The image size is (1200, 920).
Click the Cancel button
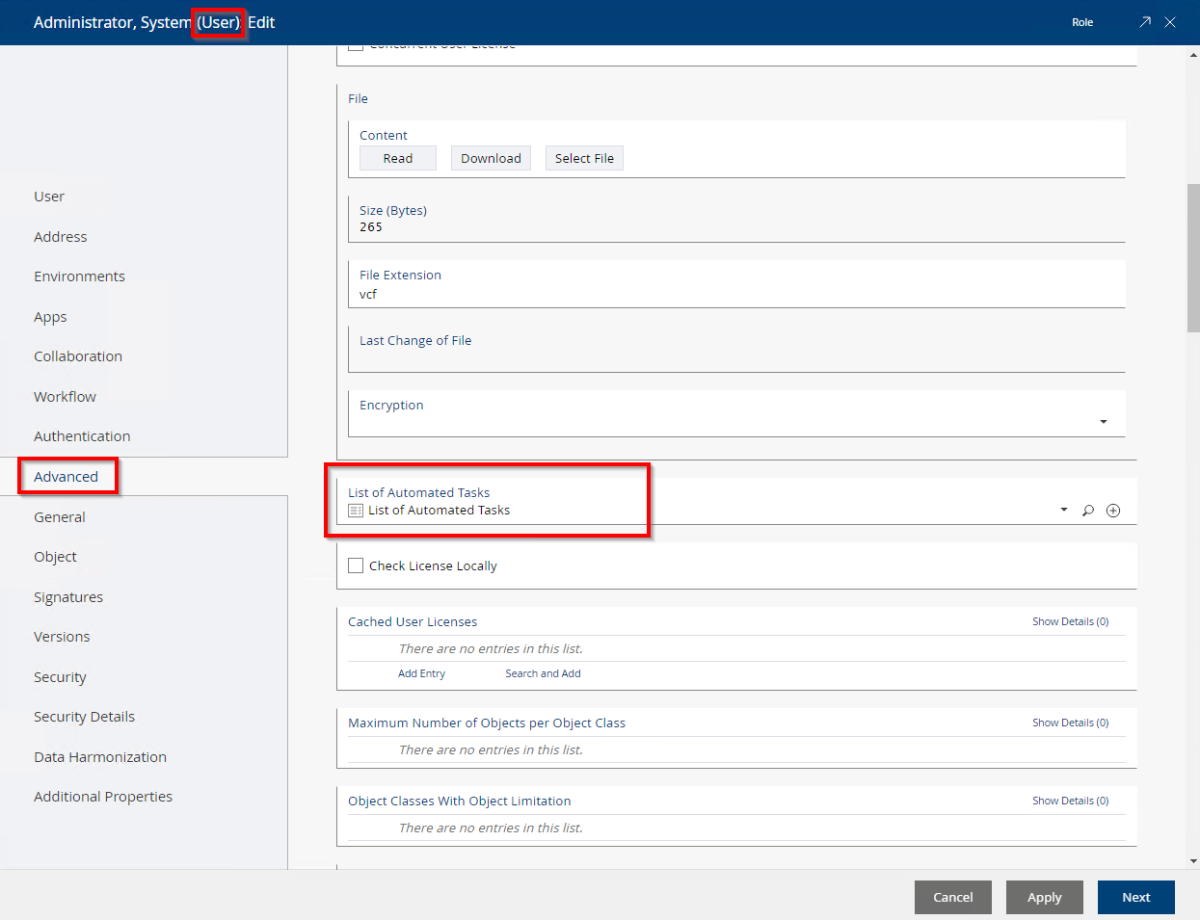(x=953, y=897)
